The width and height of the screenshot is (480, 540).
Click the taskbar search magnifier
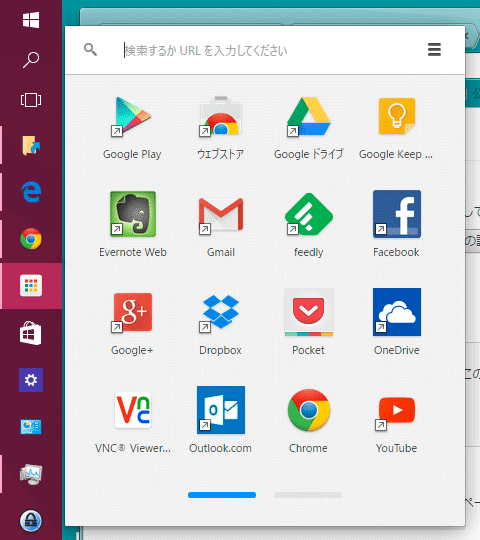[x=31, y=60]
